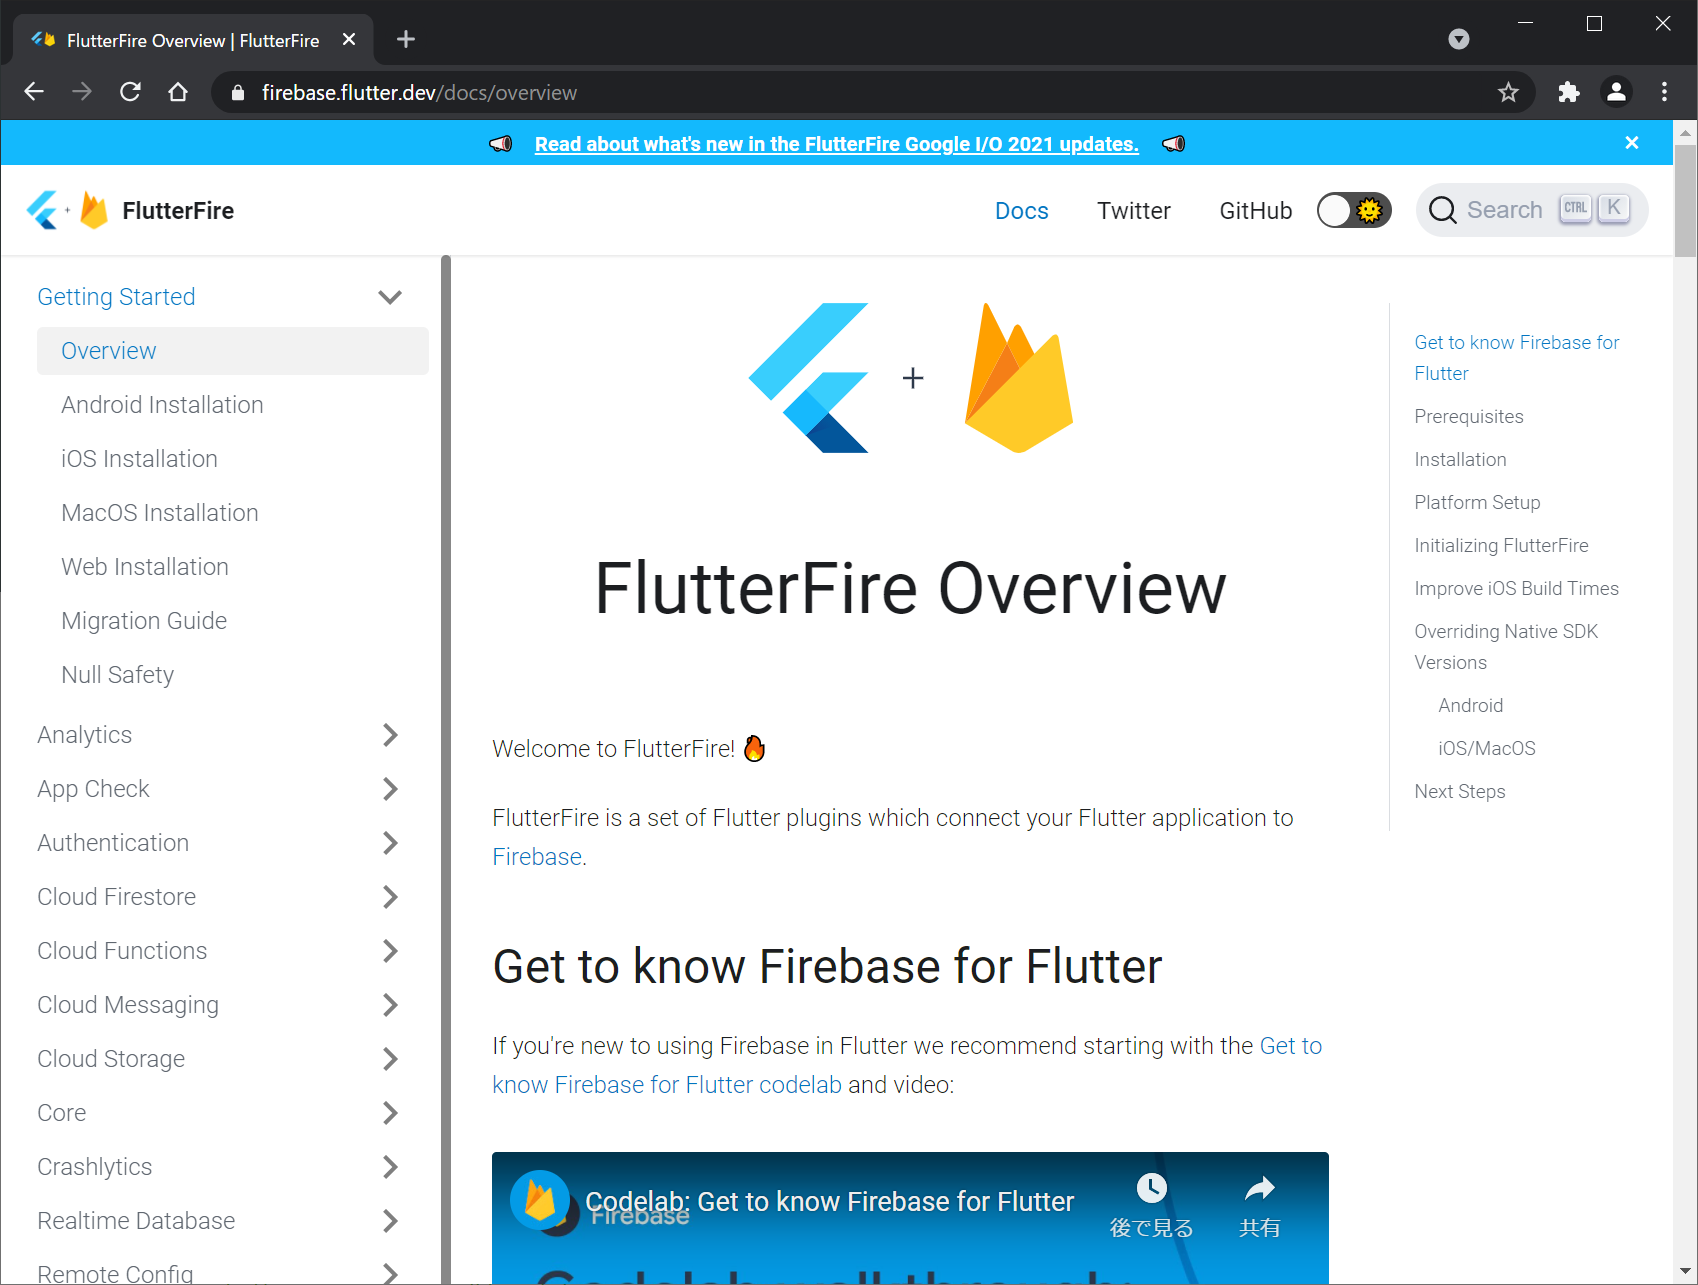Open the browser home page icon

[x=178, y=92]
